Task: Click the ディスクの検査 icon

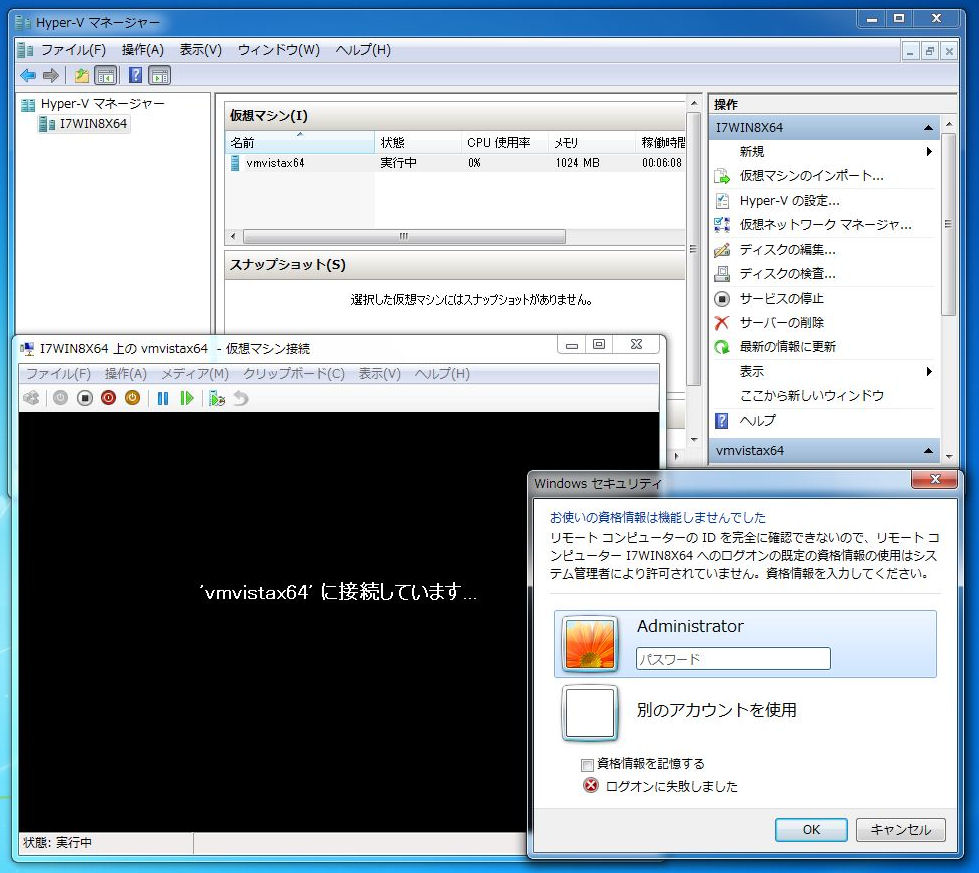Action: tap(722, 274)
